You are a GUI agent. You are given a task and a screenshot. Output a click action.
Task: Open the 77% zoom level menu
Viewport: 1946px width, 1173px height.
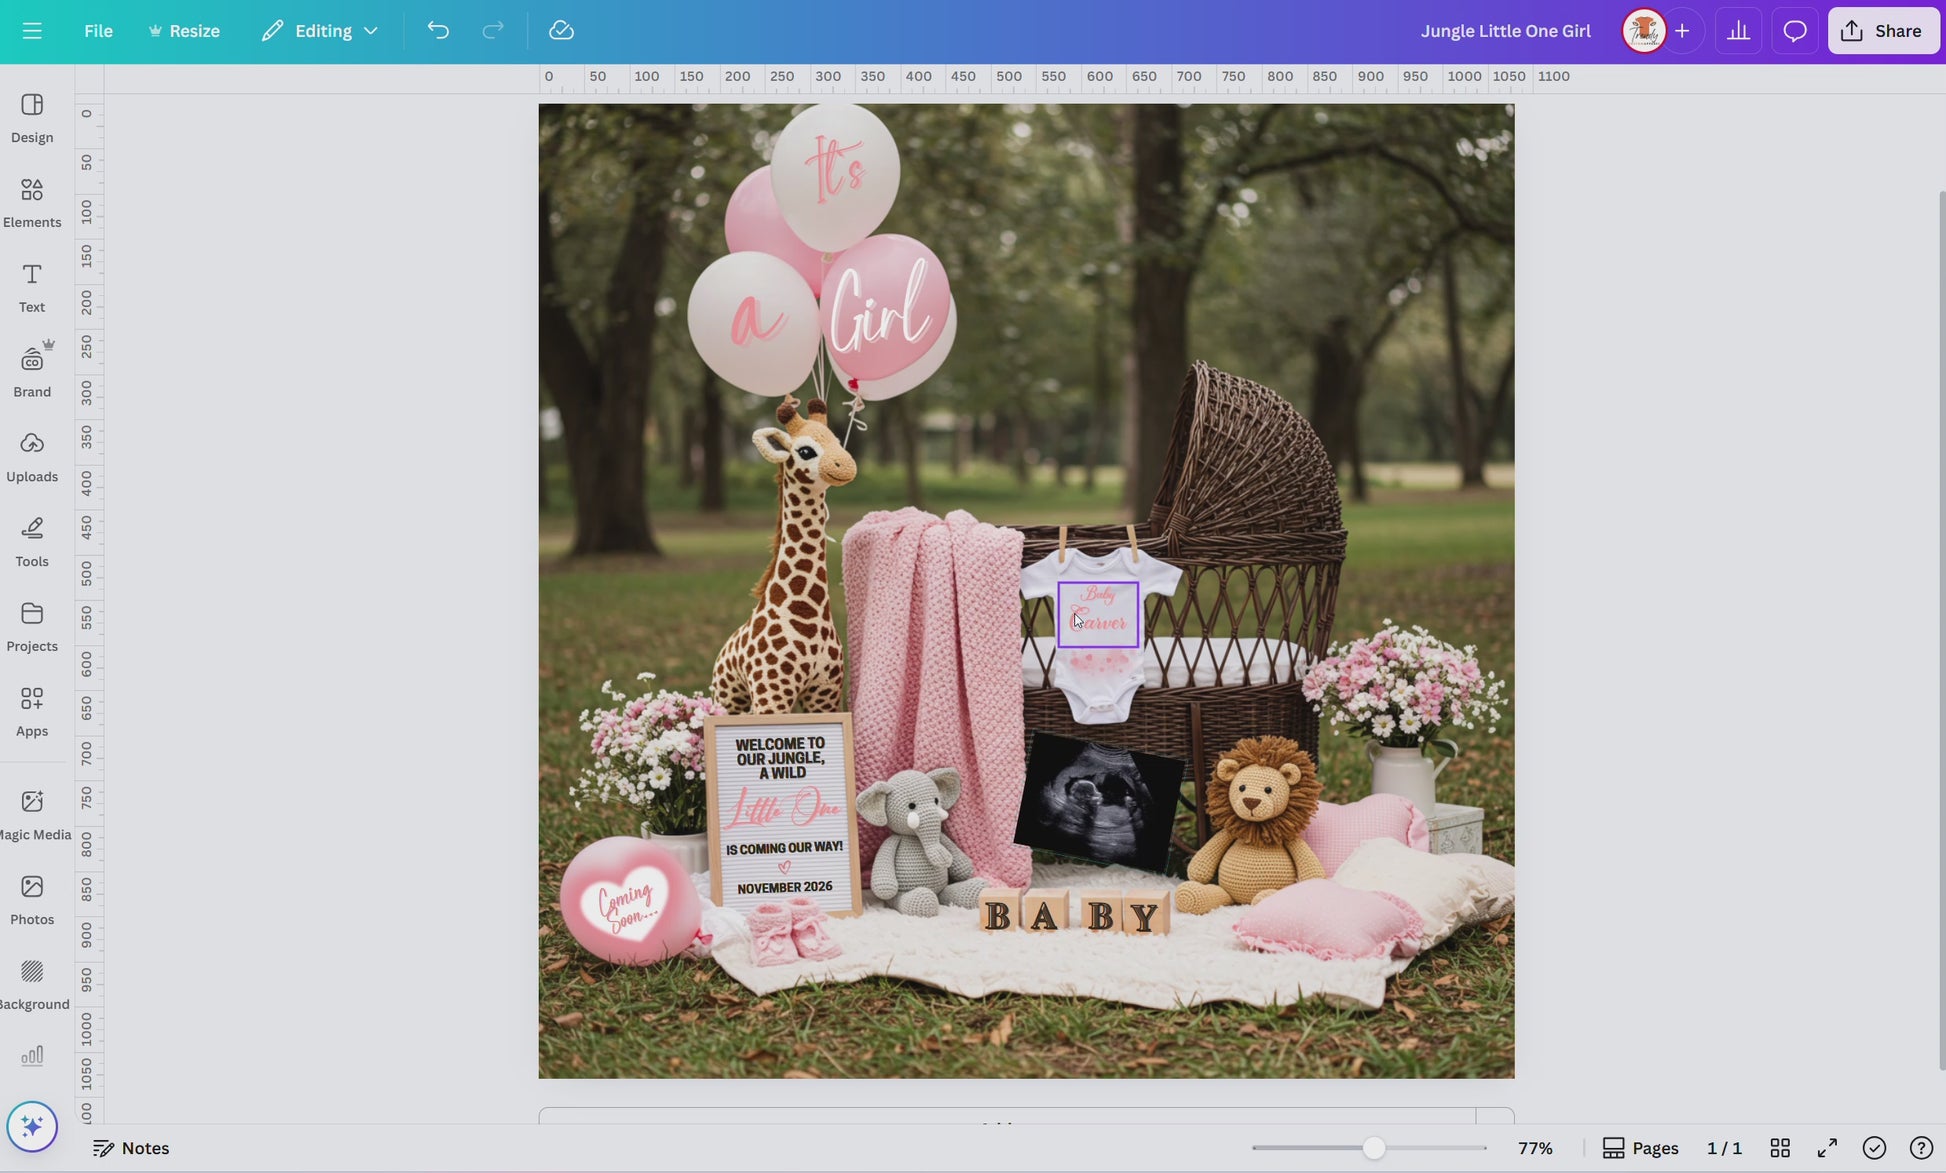pos(1535,1148)
